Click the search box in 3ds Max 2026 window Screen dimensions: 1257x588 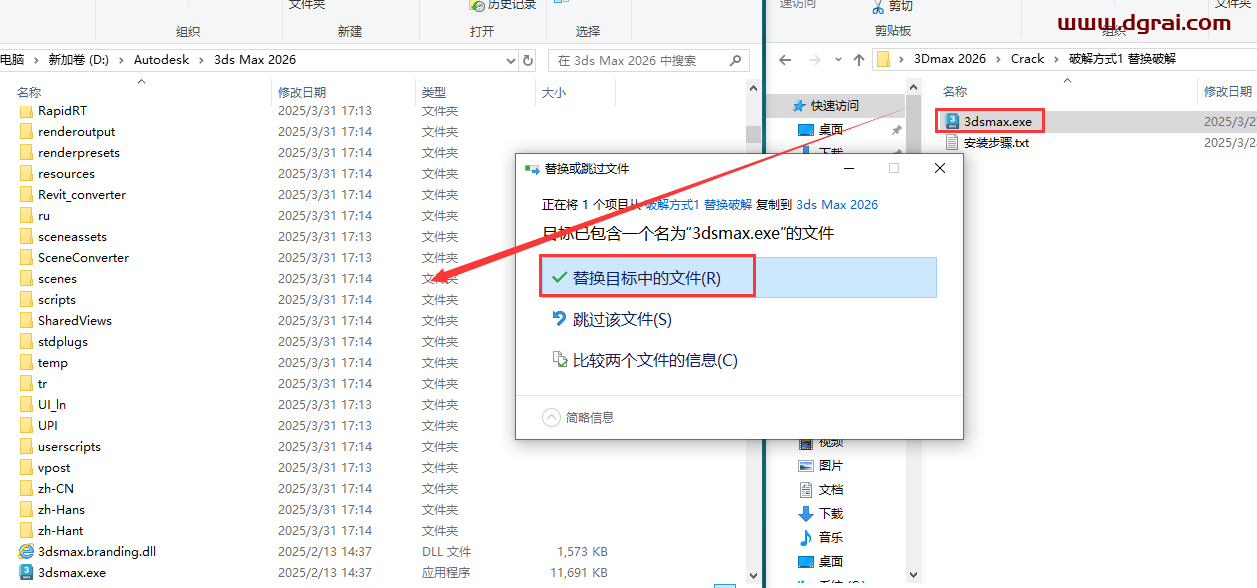[648, 60]
